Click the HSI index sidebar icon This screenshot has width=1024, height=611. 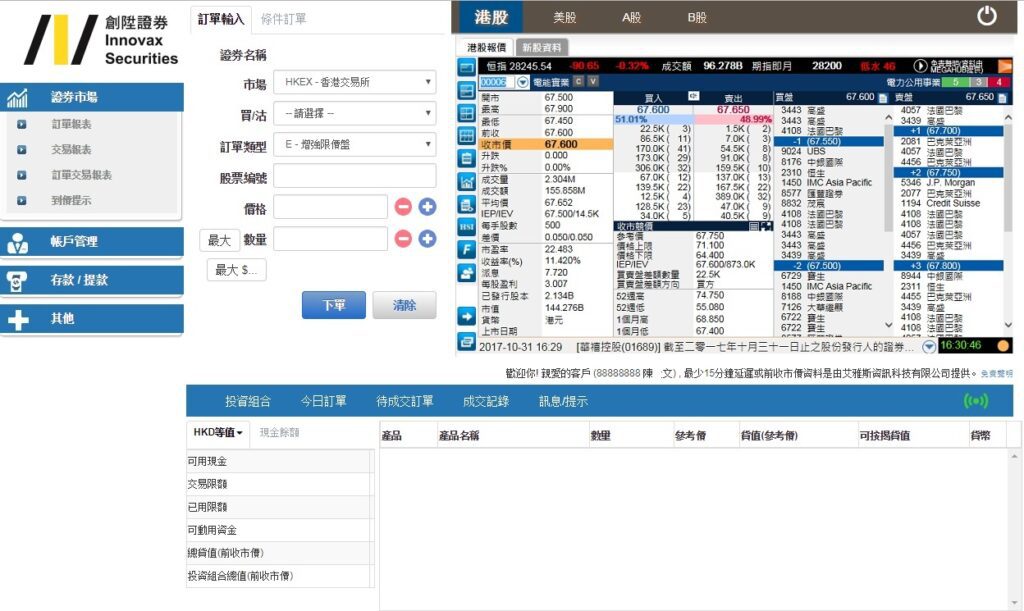[x=466, y=227]
